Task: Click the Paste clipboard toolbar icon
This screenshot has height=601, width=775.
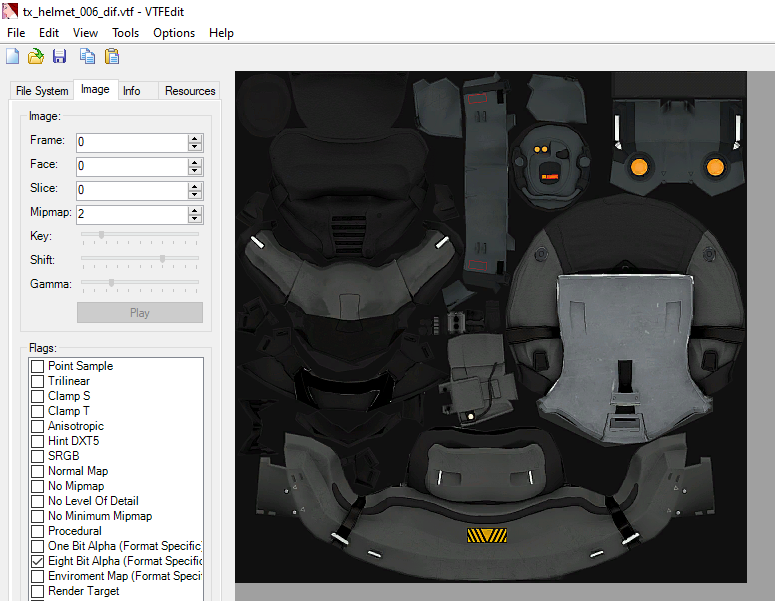Action: pyautogui.click(x=111, y=57)
